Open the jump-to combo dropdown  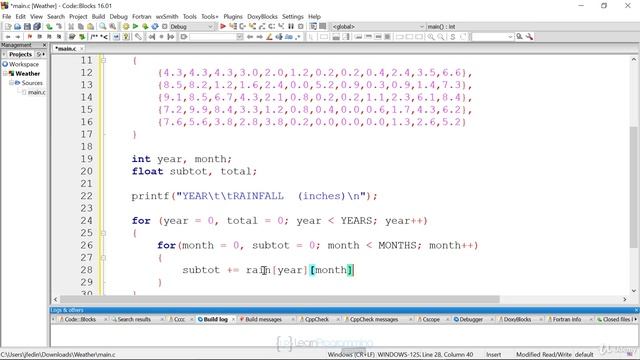tap(240, 37)
